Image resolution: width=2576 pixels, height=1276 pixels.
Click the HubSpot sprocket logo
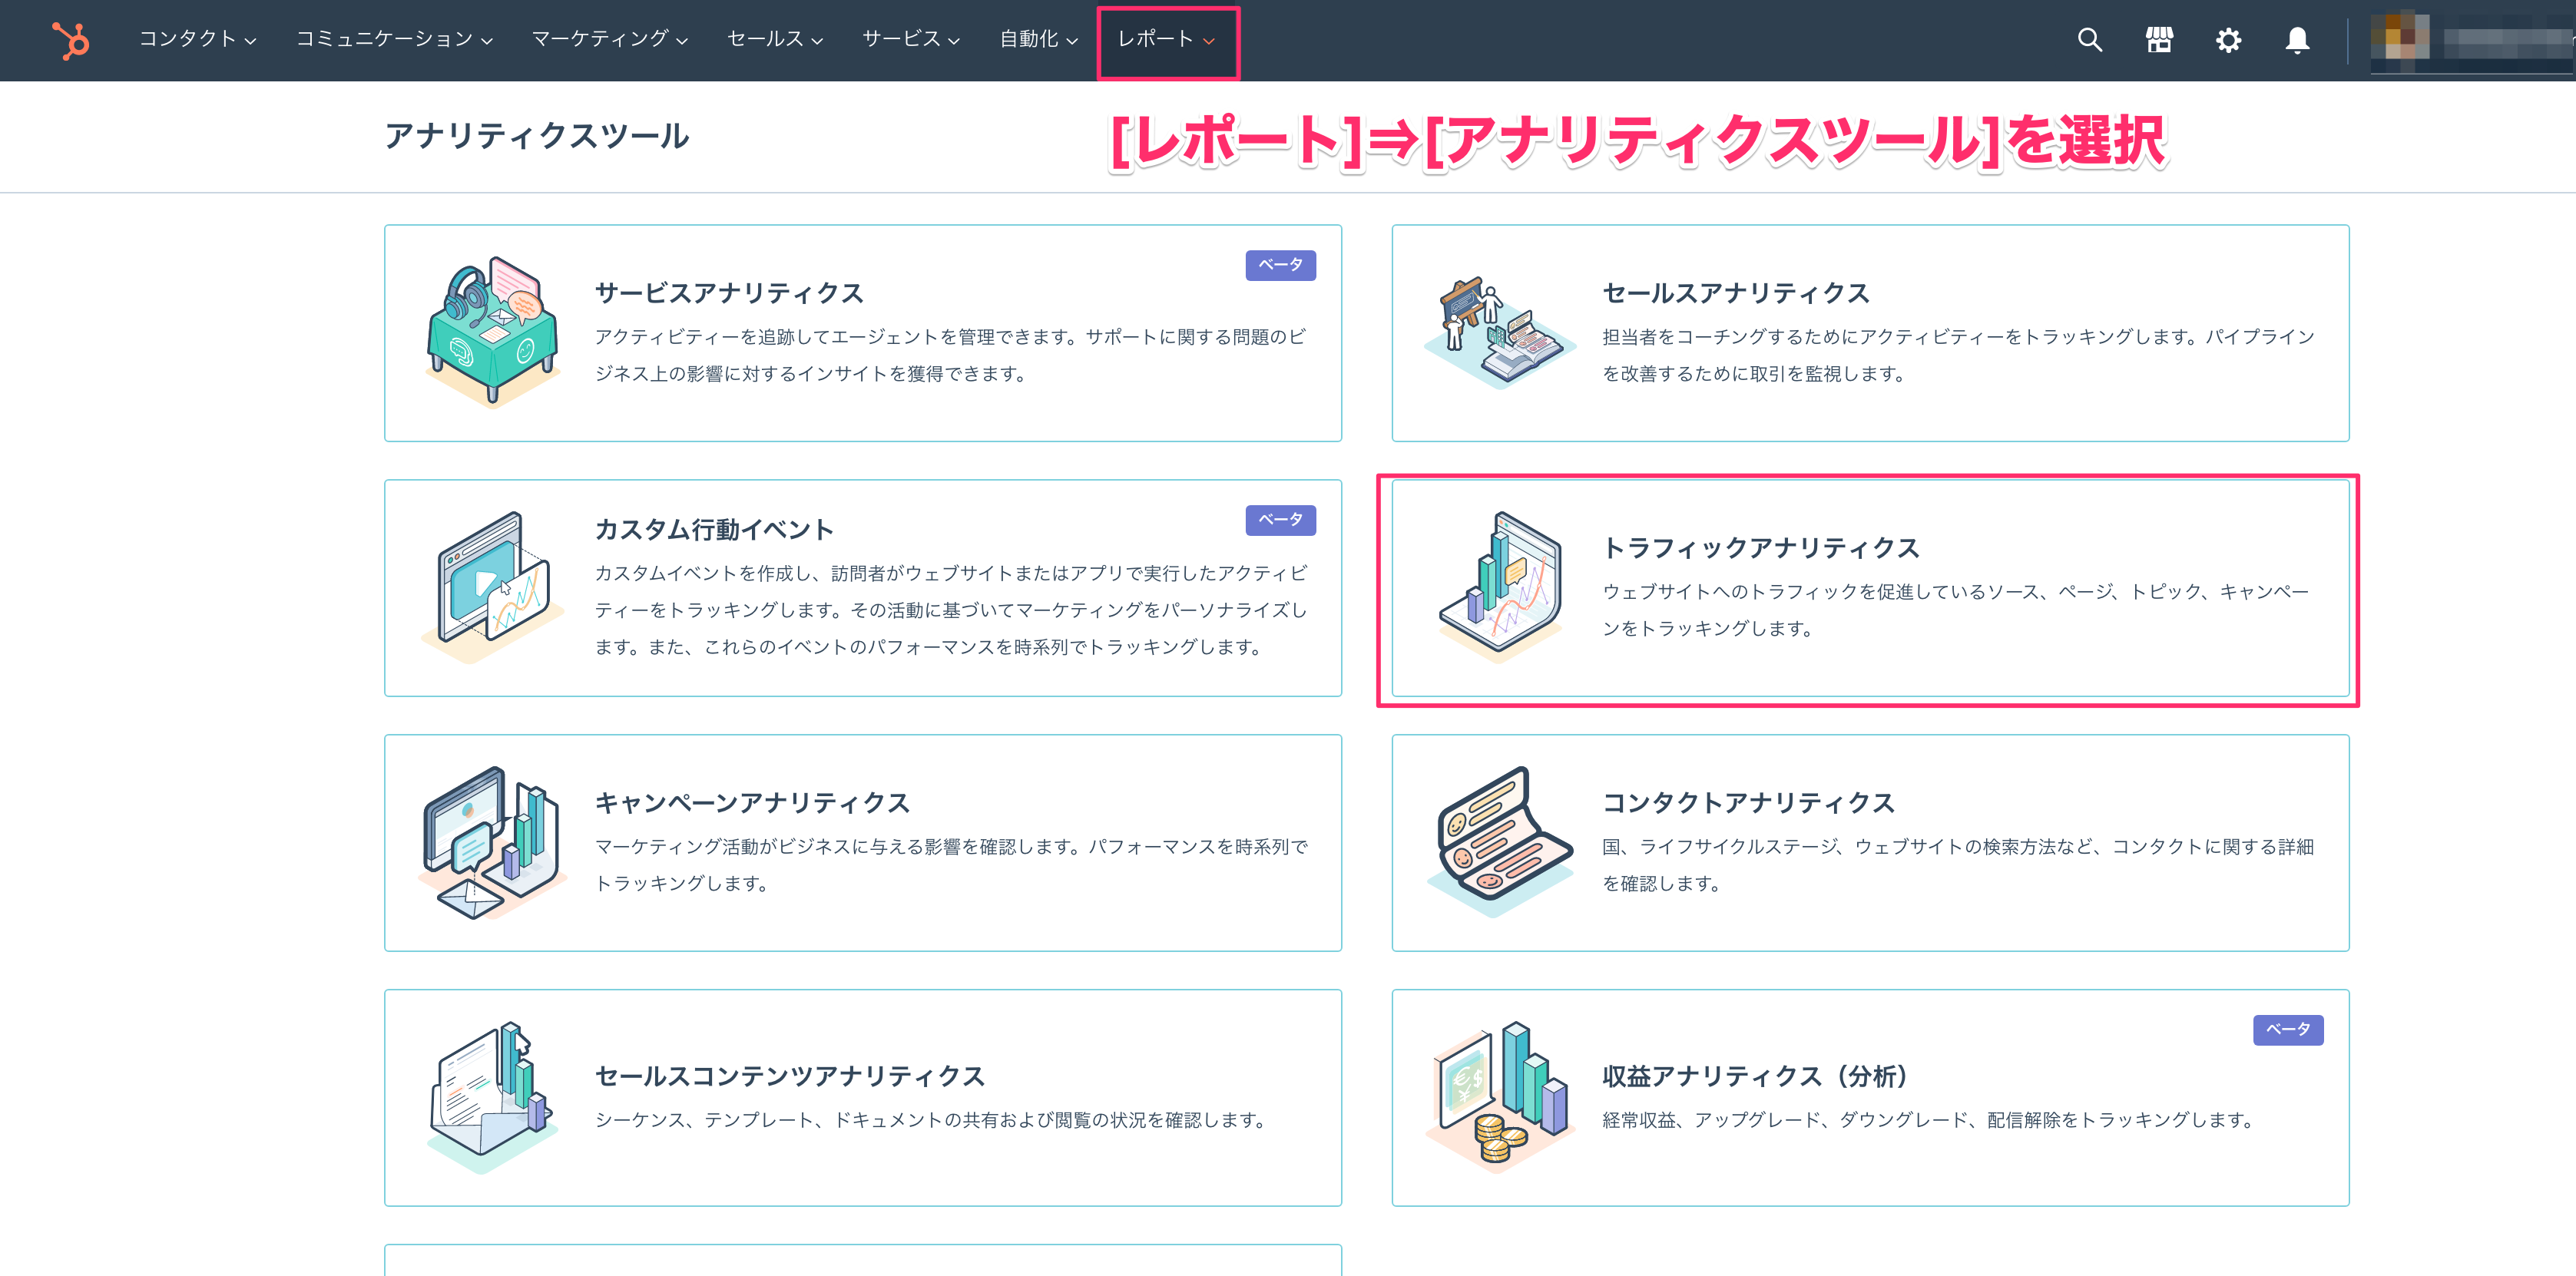[x=71, y=40]
